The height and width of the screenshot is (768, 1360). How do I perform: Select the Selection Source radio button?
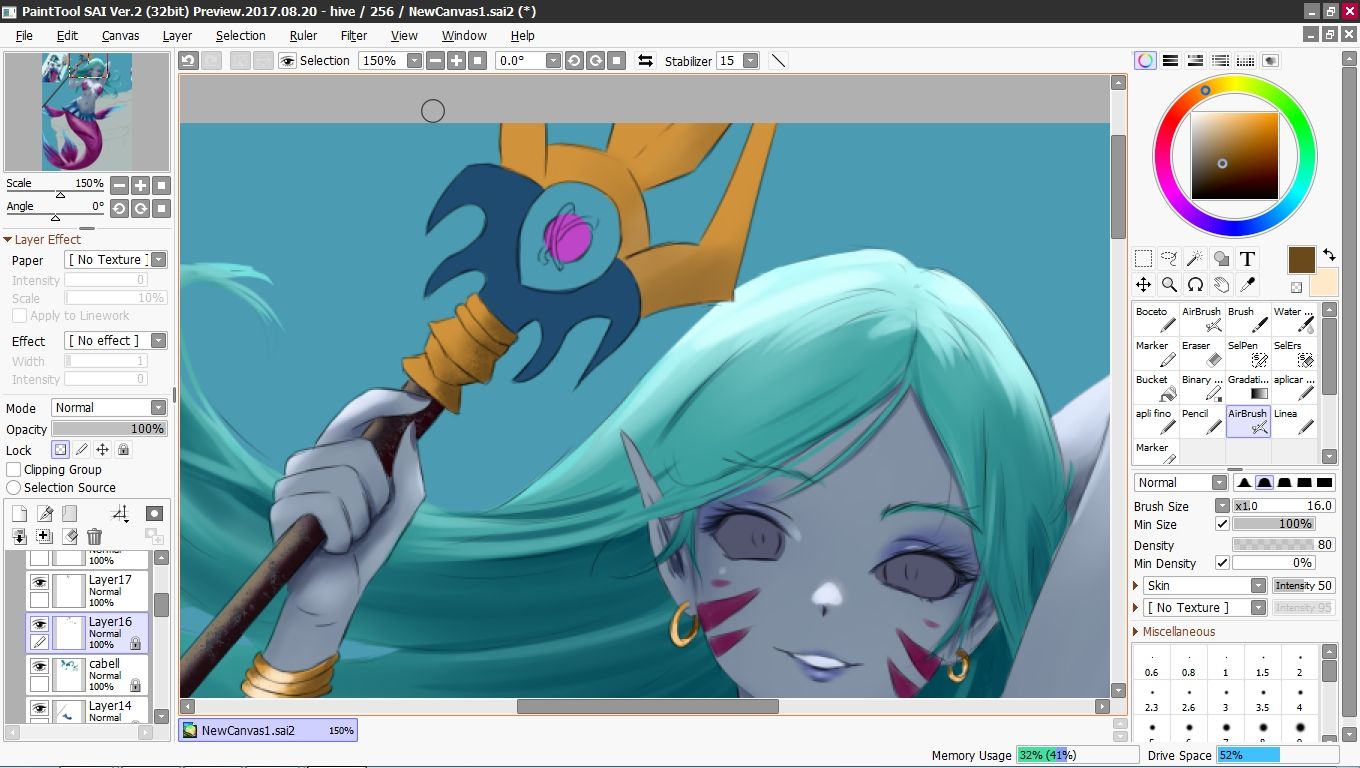click(x=14, y=487)
